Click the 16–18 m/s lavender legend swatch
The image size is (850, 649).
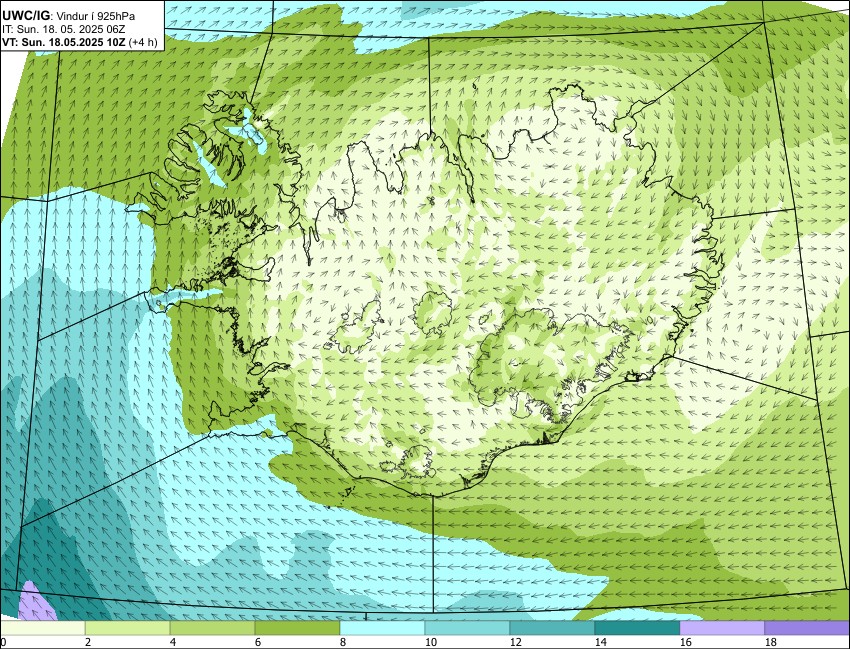[x=722, y=628]
